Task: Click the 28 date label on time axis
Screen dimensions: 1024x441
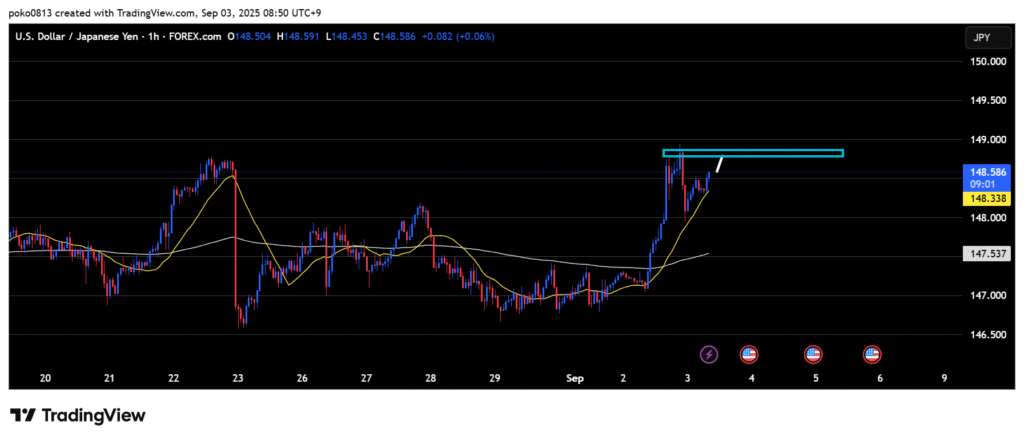Action: pyautogui.click(x=430, y=379)
